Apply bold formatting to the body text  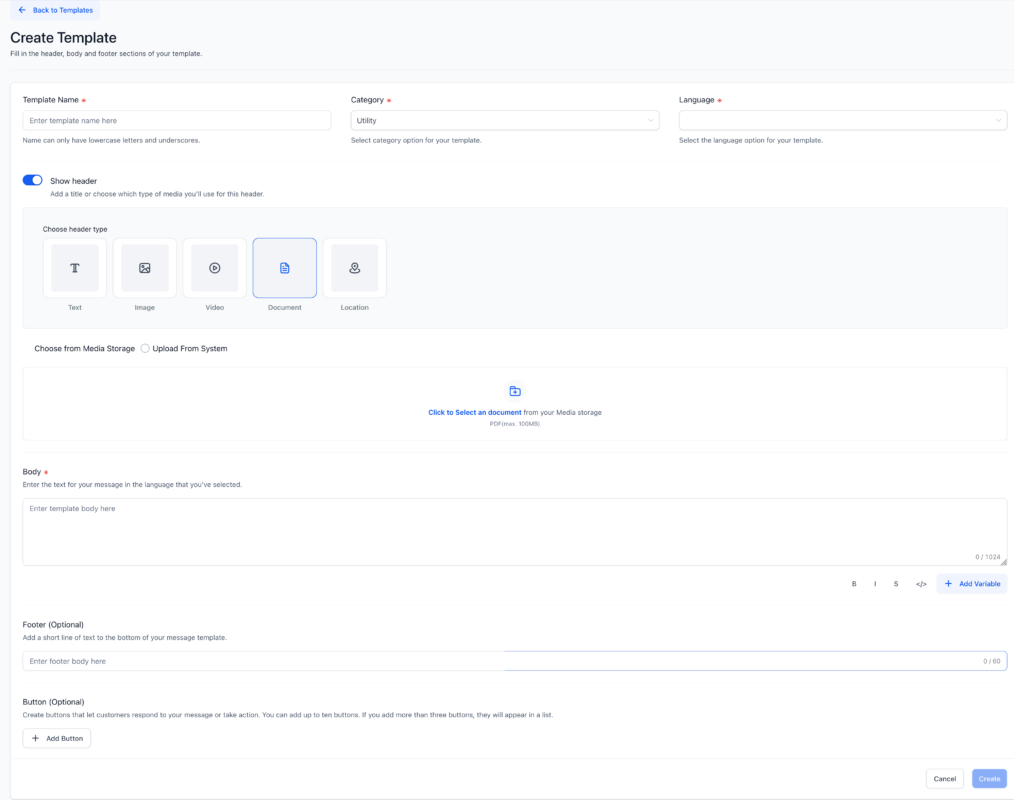(x=853, y=583)
